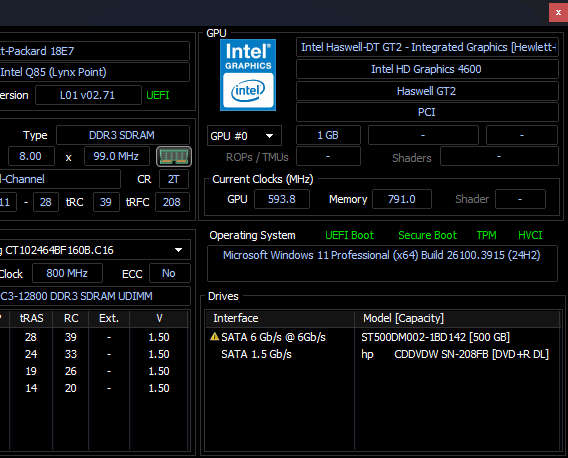
Task: Click the Memory clock 791.0 value
Action: (402, 199)
